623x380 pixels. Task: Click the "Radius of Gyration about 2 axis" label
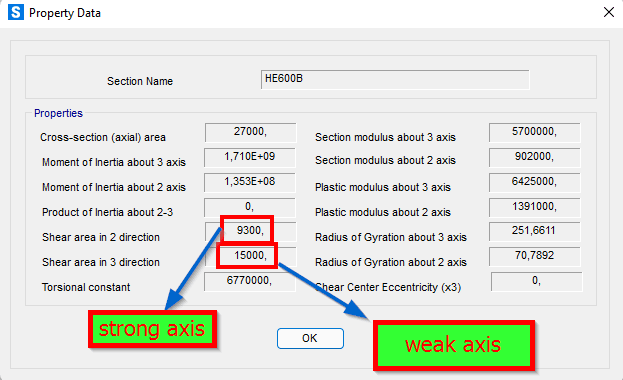391,262
